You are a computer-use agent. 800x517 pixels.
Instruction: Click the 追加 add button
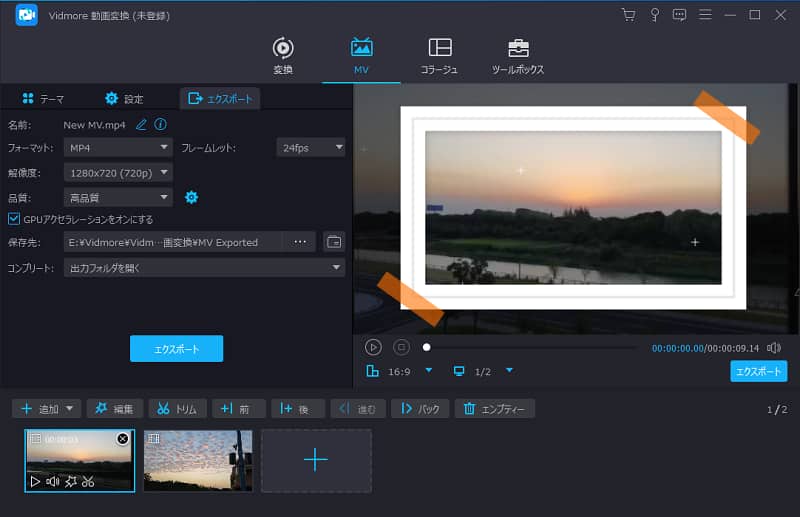40,409
